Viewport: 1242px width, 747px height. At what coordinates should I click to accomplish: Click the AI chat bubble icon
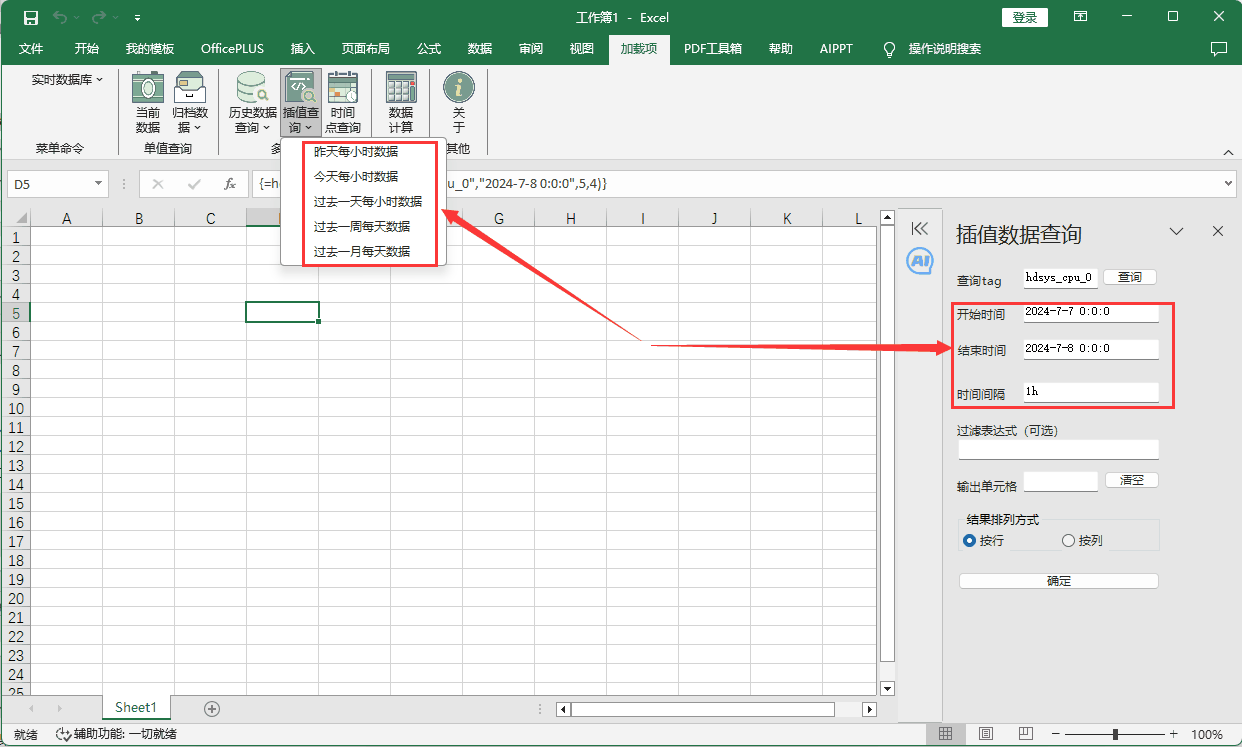point(919,261)
